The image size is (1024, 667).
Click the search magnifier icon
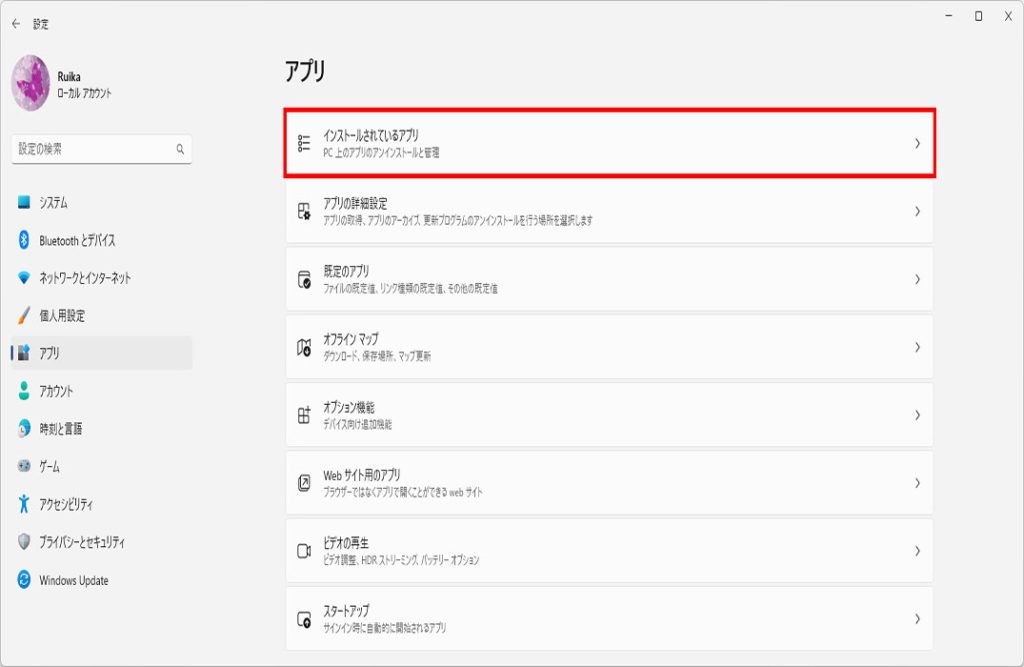click(x=180, y=149)
